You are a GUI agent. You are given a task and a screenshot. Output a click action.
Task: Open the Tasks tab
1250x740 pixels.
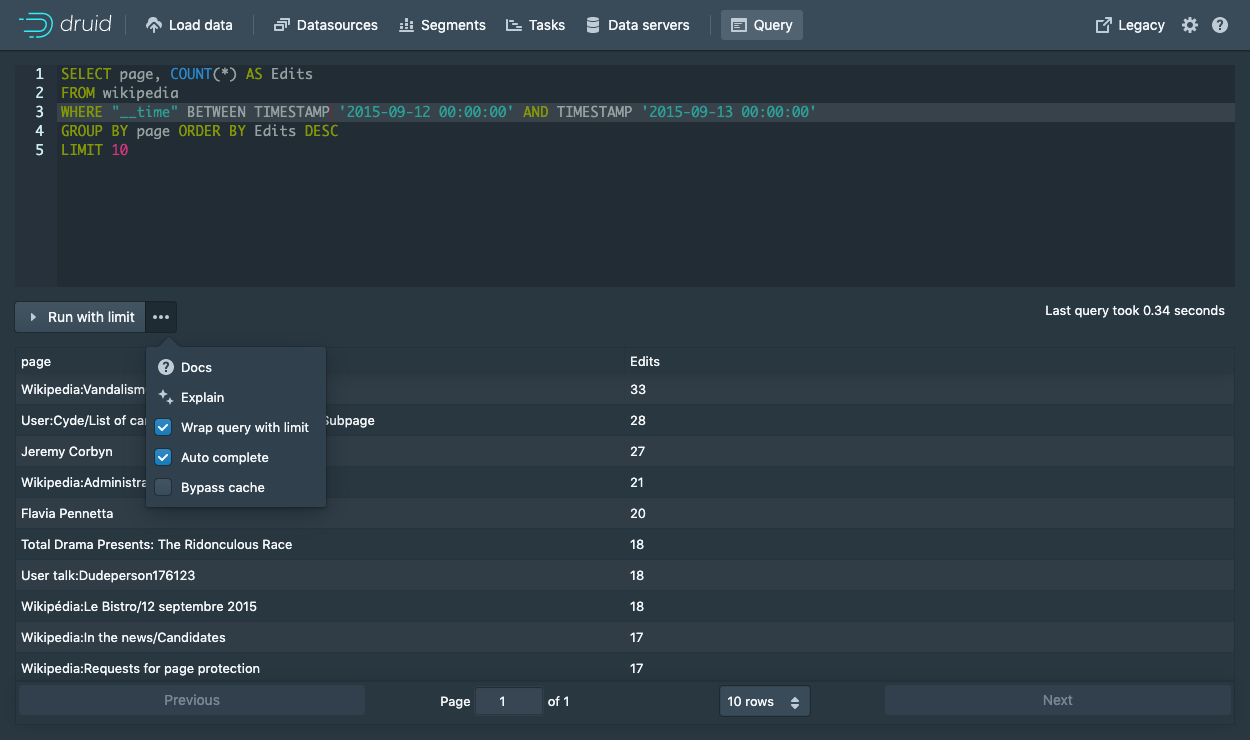click(535, 25)
